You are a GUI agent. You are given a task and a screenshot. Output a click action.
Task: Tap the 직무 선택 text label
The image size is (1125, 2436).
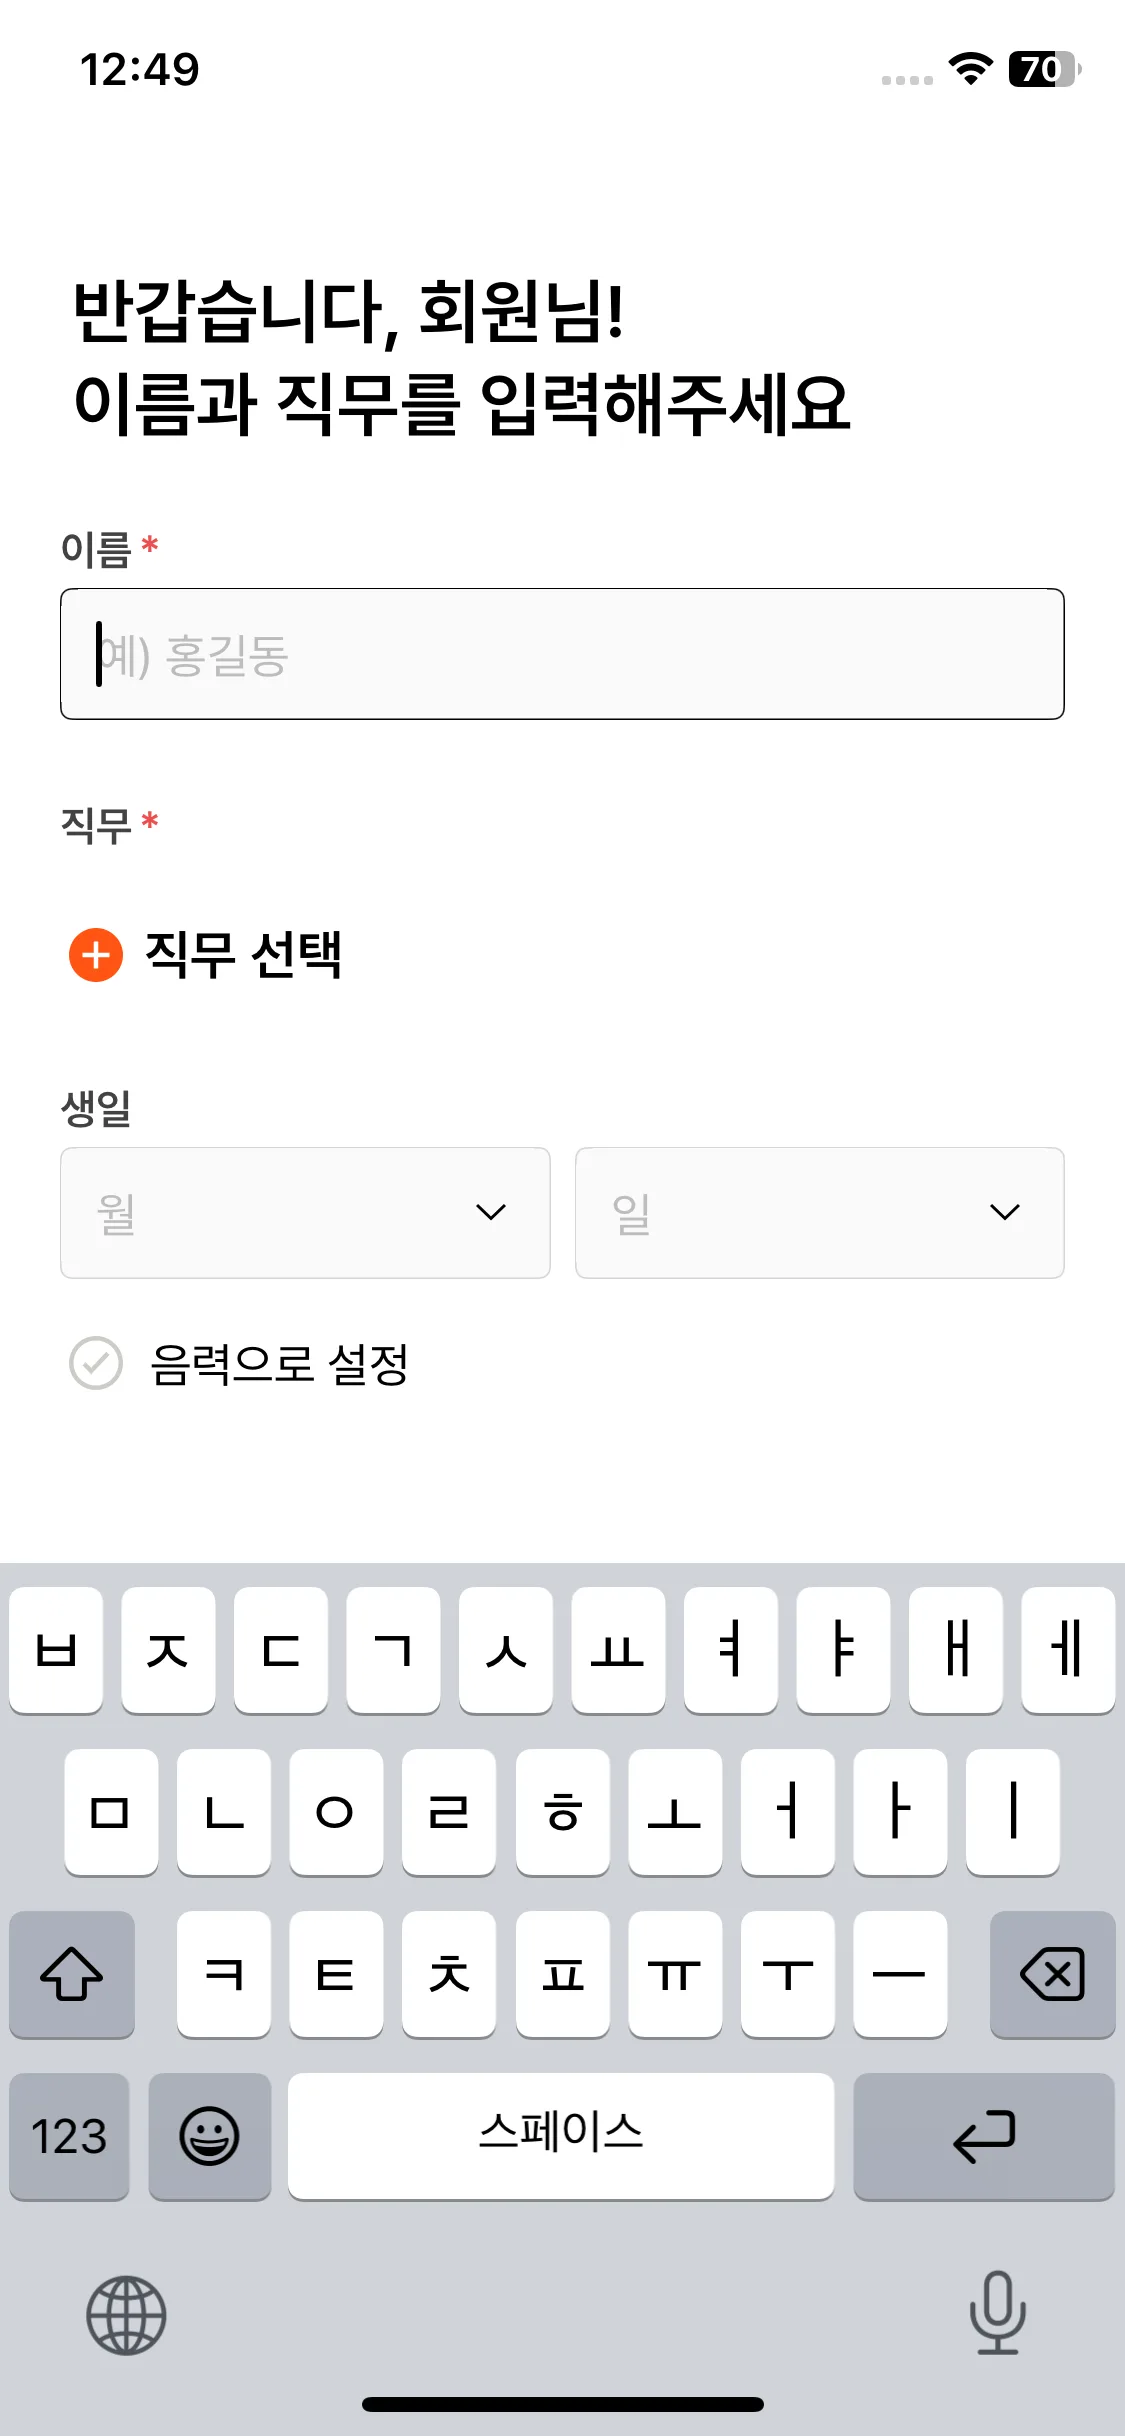pyautogui.click(x=244, y=955)
